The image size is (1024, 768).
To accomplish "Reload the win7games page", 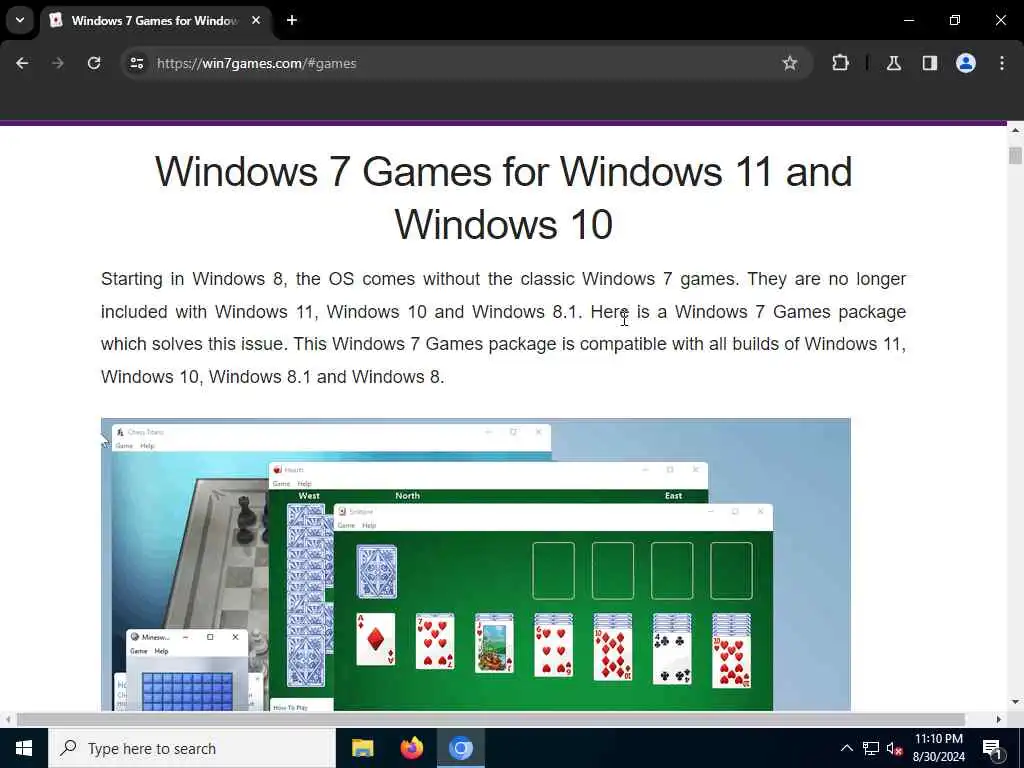I will pos(94,63).
